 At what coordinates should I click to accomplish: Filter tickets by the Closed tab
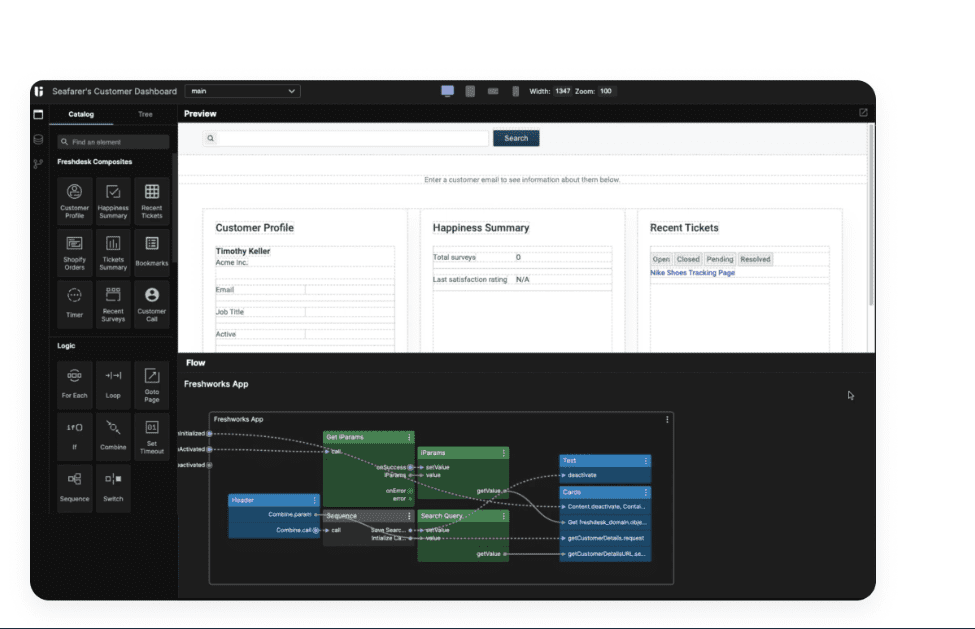[x=688, y=259]
